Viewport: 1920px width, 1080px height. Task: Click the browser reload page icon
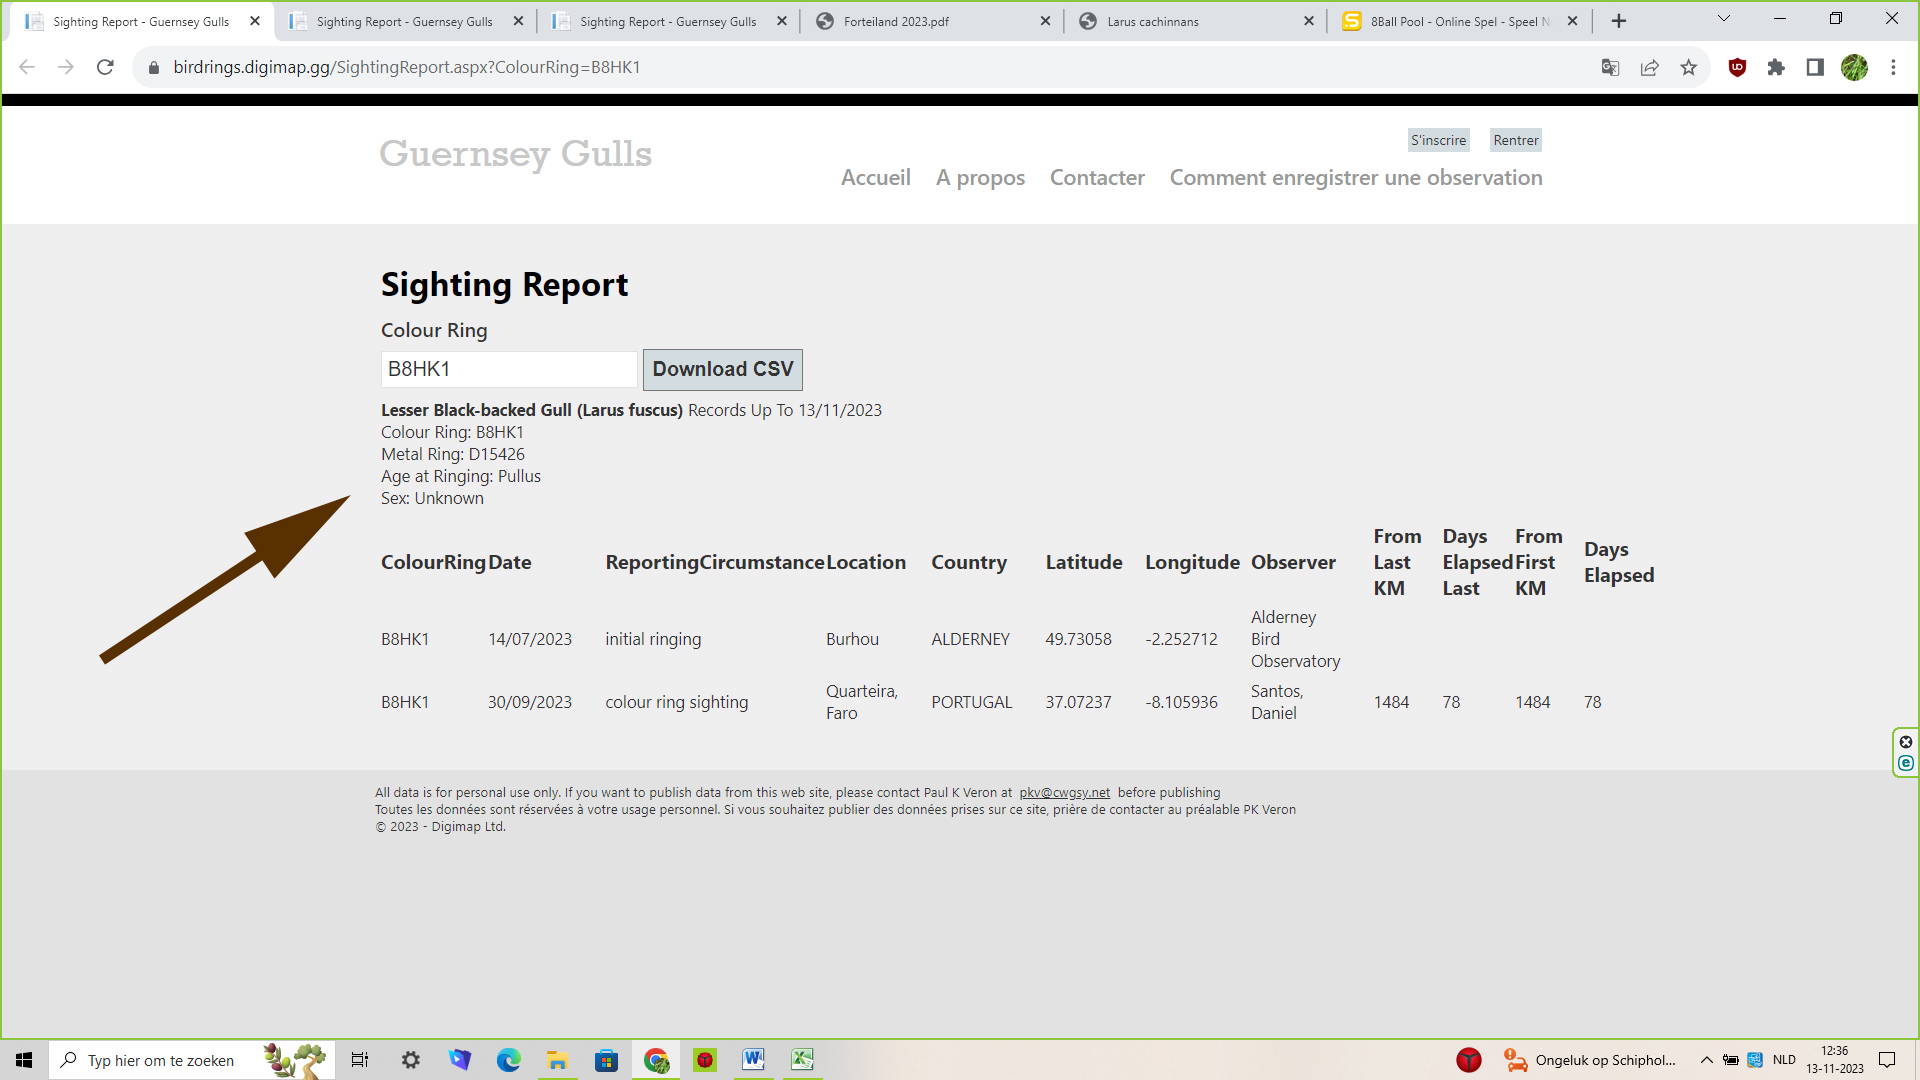(105, 67)
